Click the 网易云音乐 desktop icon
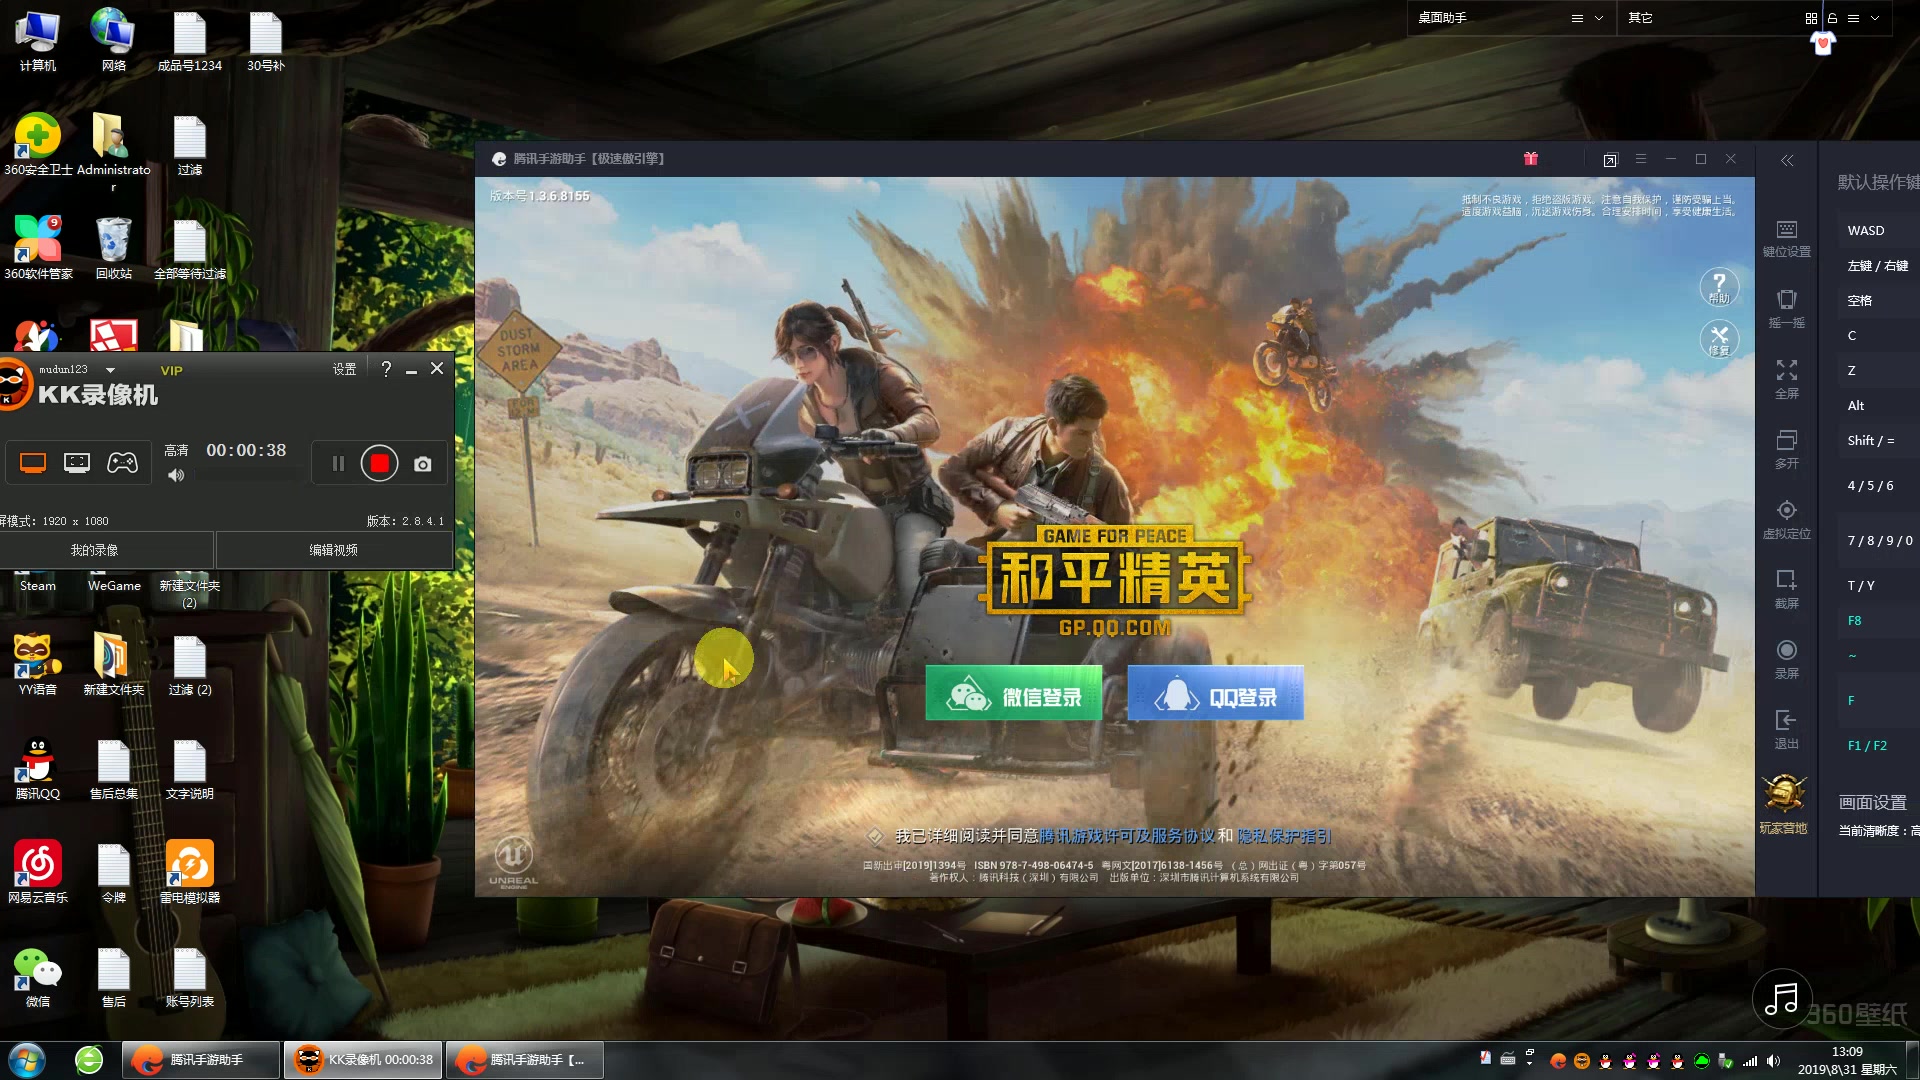The image size is (1920, 1080). [x=38, y=872]
